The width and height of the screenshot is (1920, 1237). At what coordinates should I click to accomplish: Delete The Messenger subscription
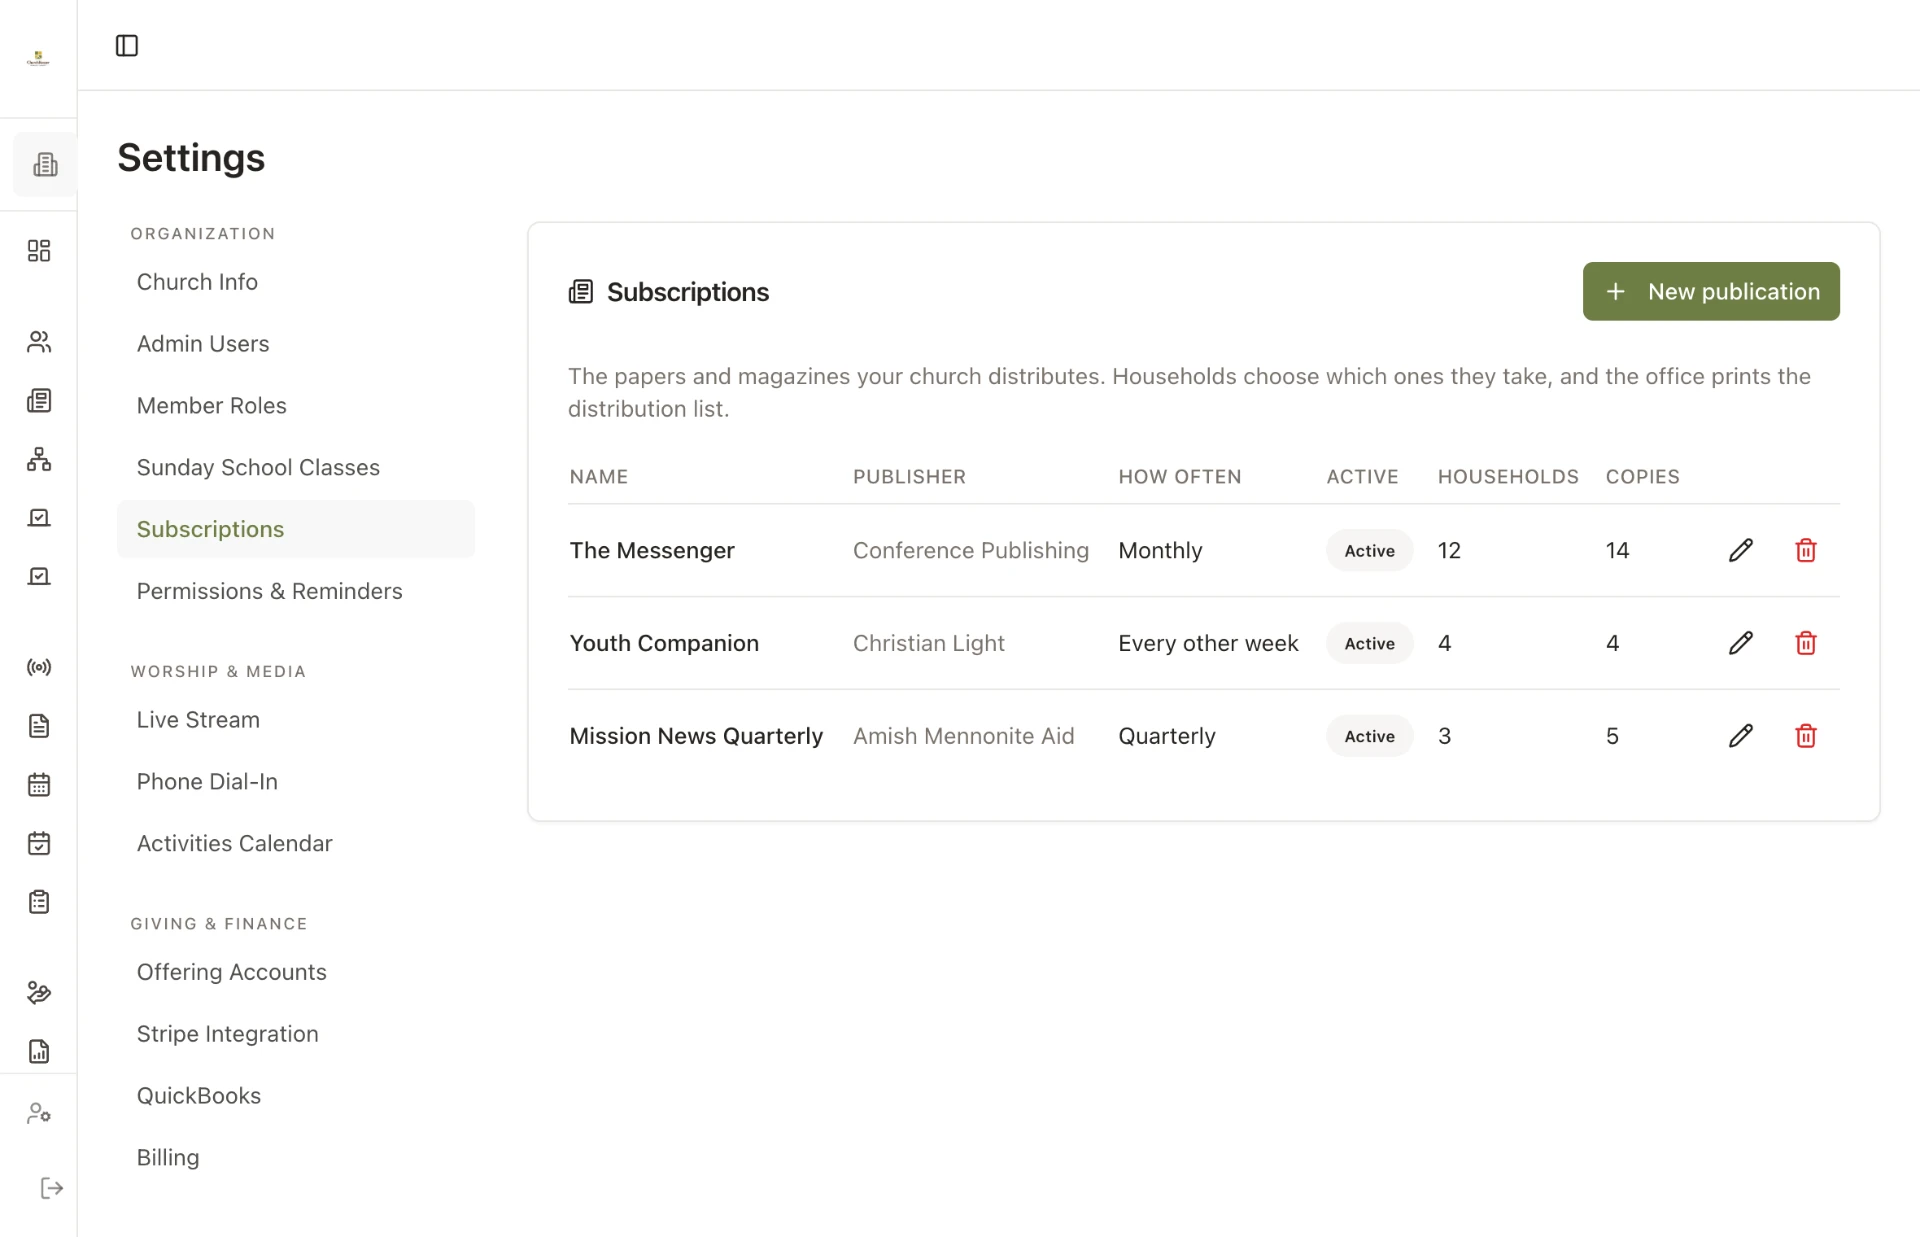point(1805,550)
